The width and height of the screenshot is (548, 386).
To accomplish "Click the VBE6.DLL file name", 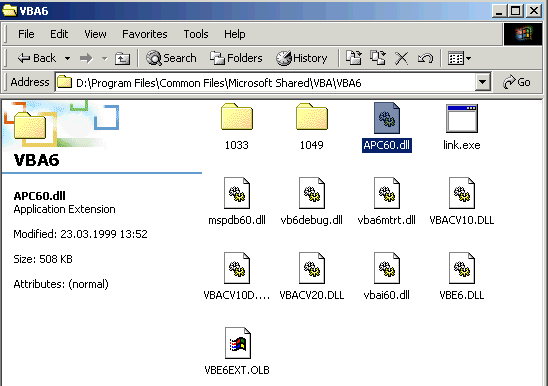I will pyautogui.click(x=462, y=295).
